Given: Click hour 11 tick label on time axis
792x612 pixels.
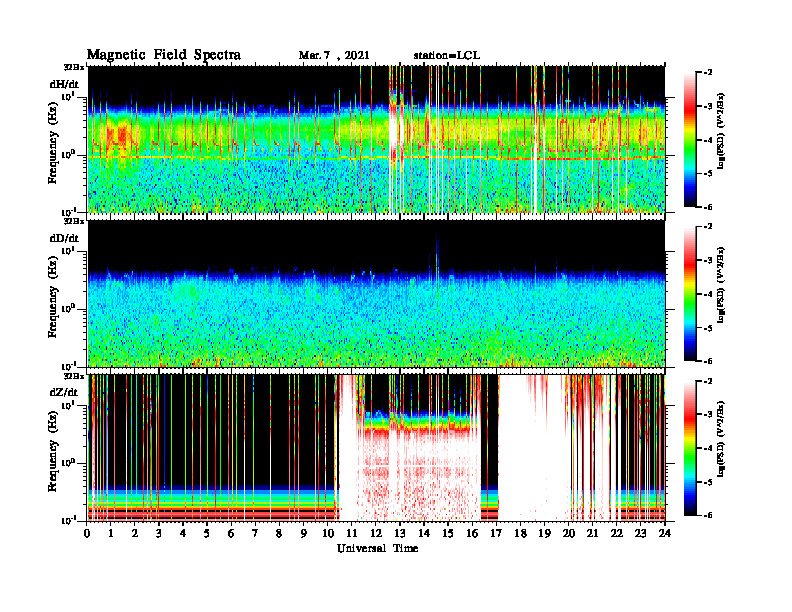Looking at the screenshot, I should coord(352,533).
